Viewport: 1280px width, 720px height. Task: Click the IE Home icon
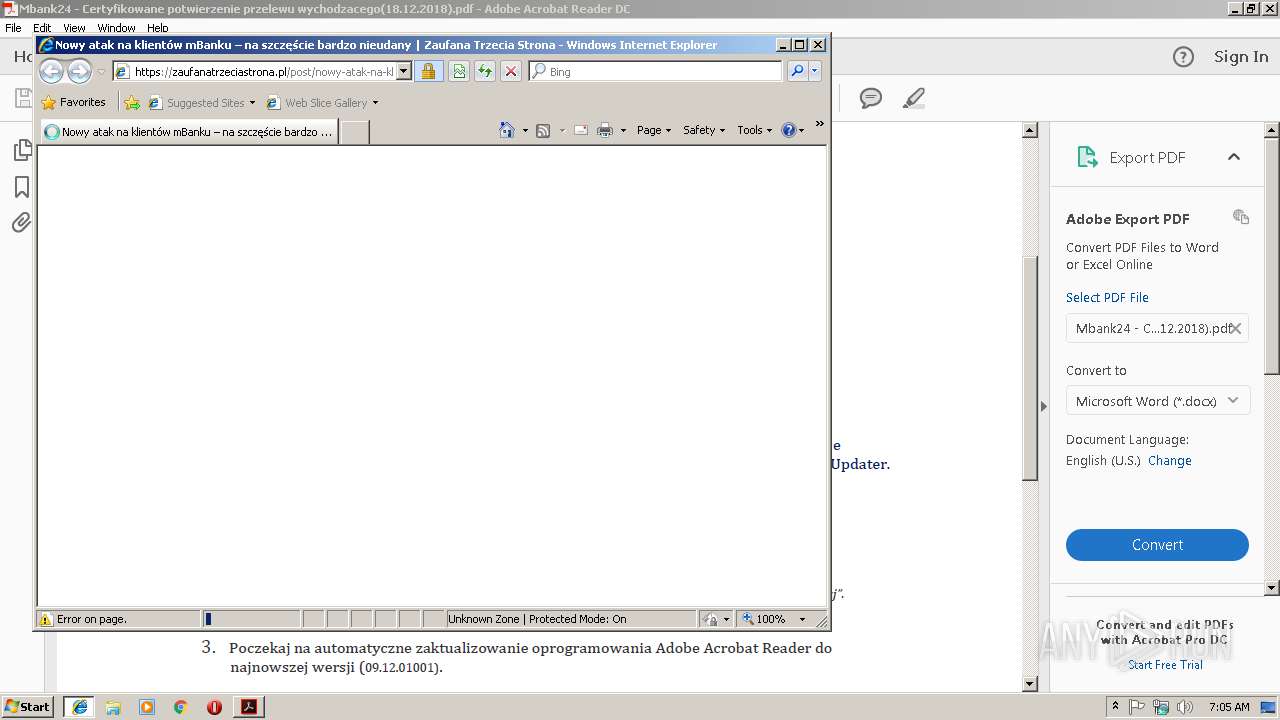(x=507, y=130)
